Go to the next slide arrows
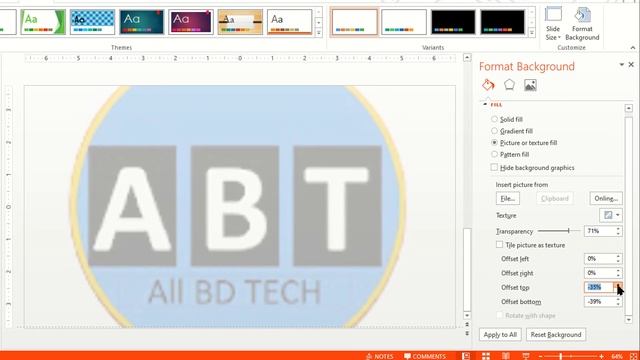The height and width of the screenshot is (360, 640). (x=467, y=333)
